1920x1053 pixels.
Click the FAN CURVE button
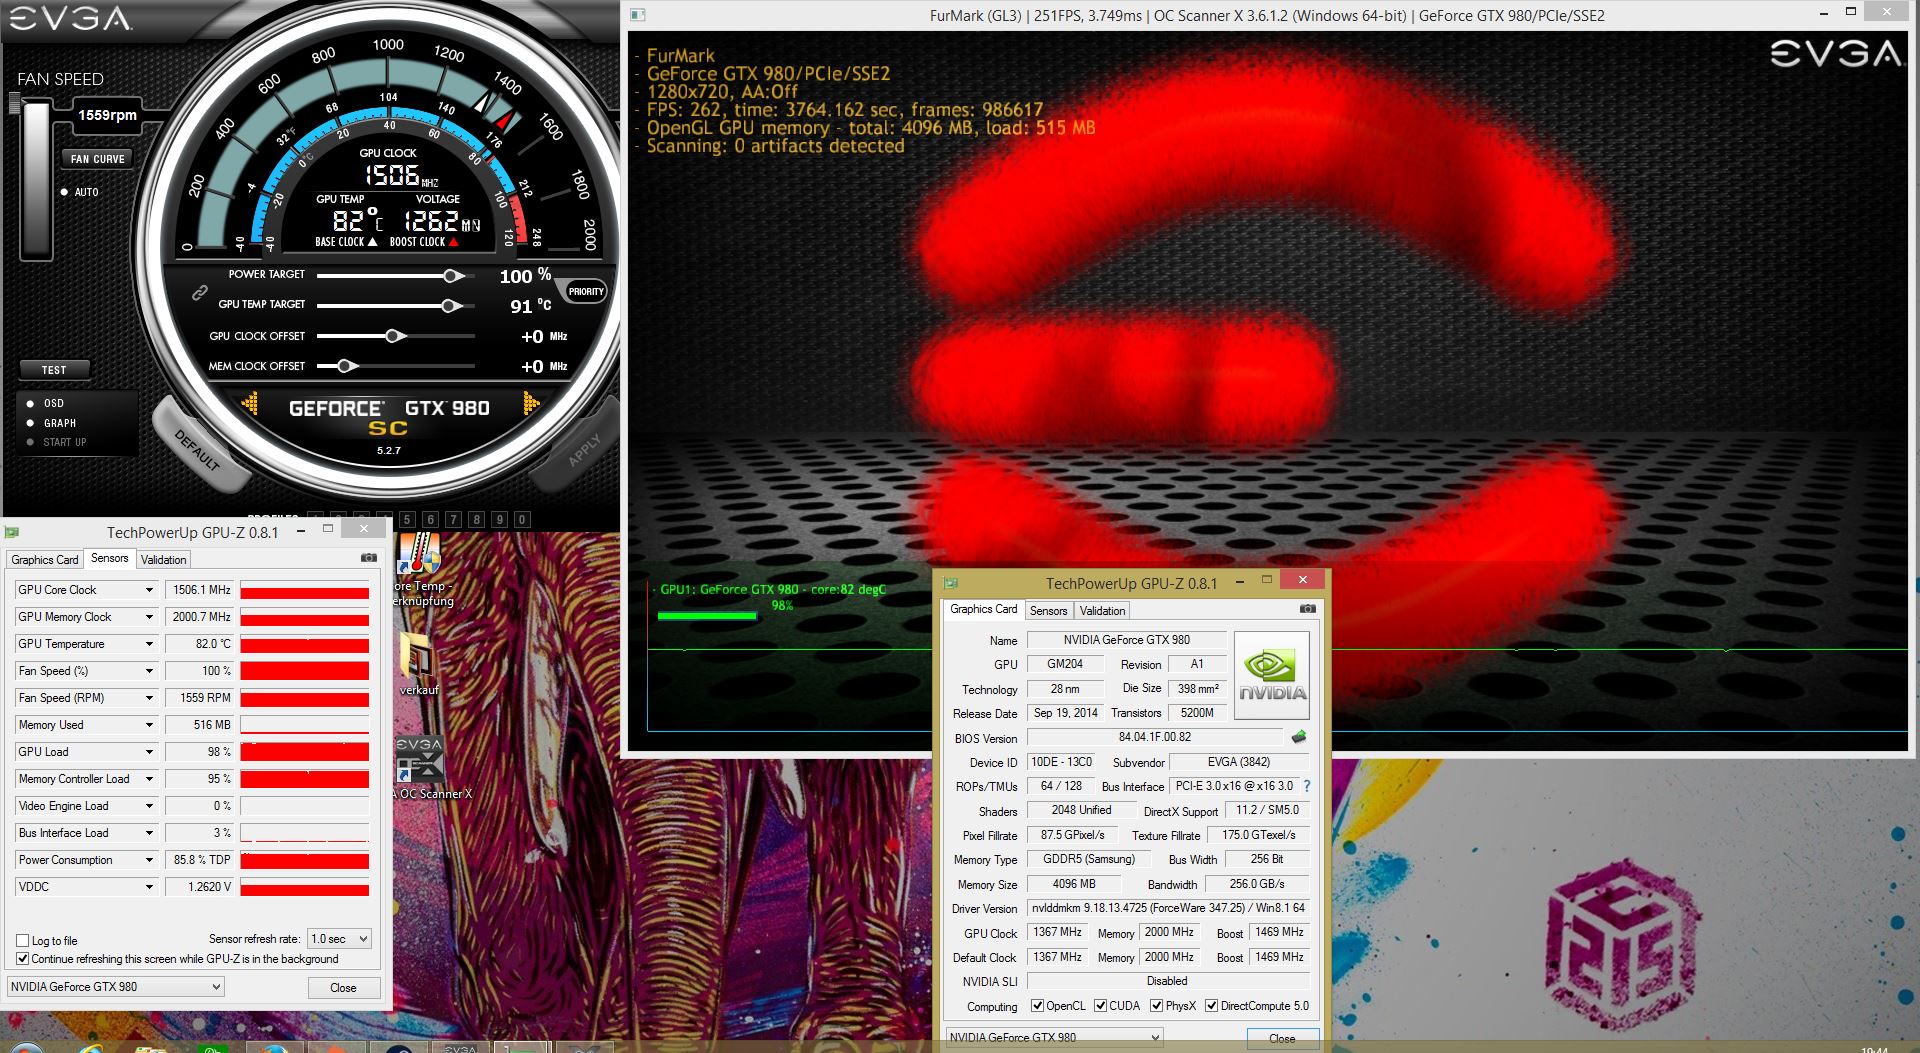[97, 159]
